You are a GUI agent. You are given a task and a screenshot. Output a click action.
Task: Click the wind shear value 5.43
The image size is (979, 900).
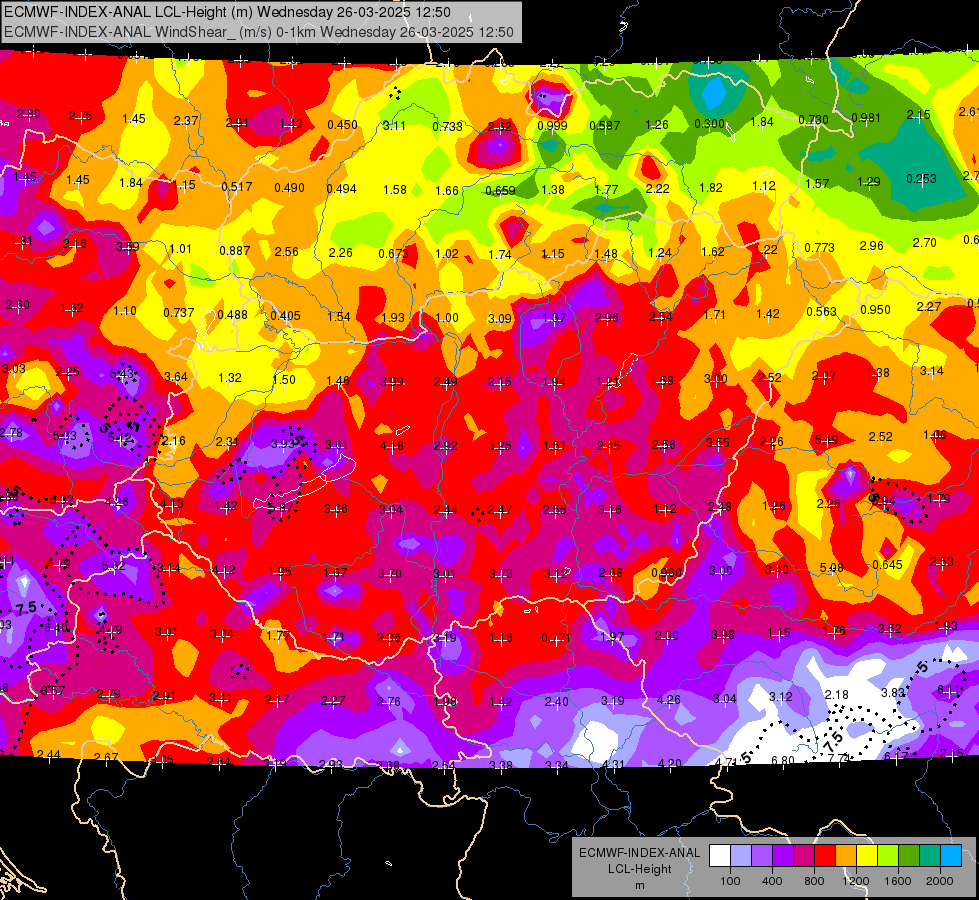(122, 373)
